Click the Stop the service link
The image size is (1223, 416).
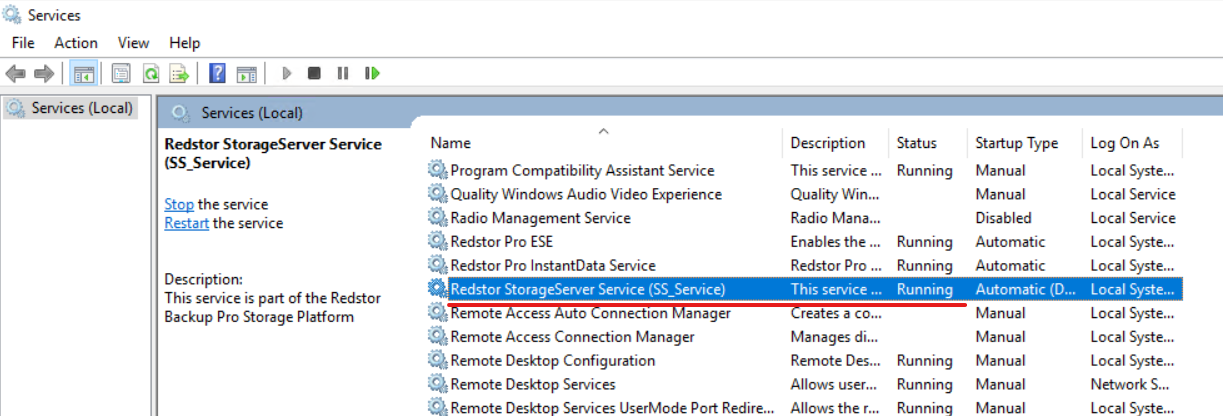pos(179,204)
